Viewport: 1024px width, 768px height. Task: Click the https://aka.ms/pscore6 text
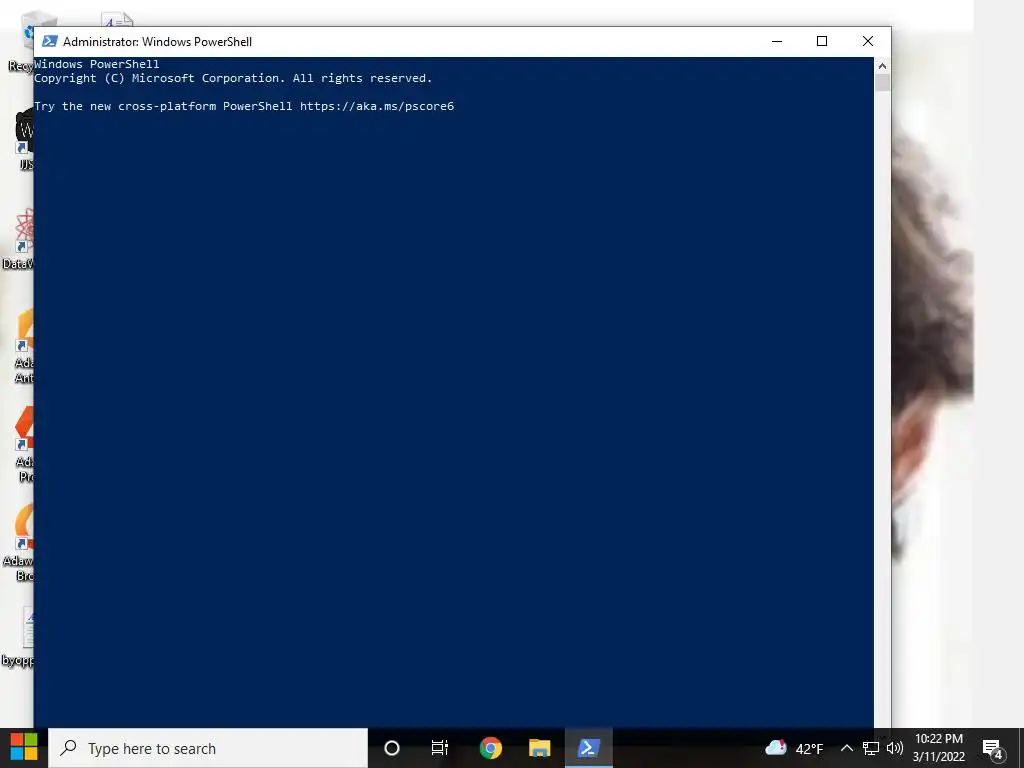coord(377,106)
